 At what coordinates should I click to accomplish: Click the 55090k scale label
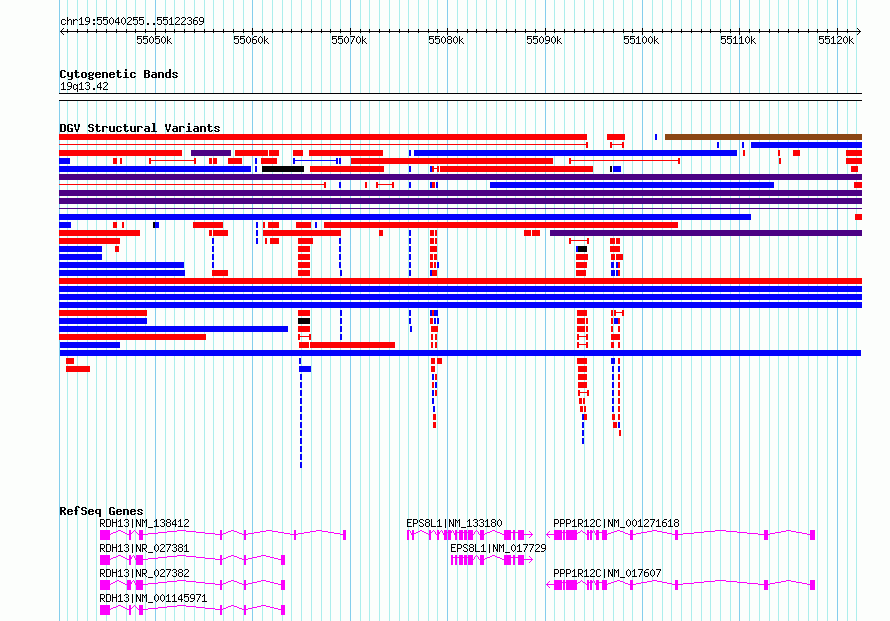tap(544, 40)
